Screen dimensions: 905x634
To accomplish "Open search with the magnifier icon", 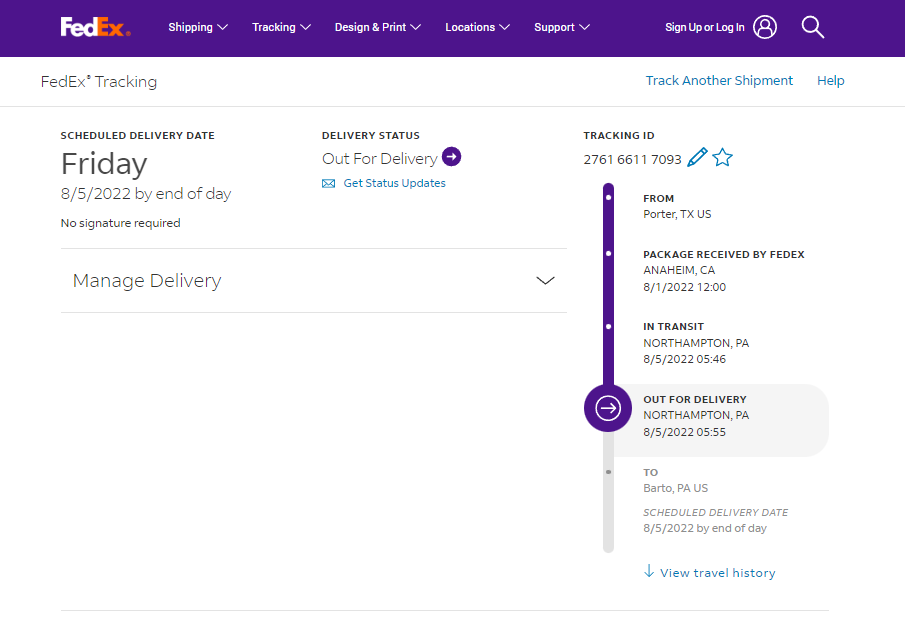I will pyautogui.click(x=813, y=27).
